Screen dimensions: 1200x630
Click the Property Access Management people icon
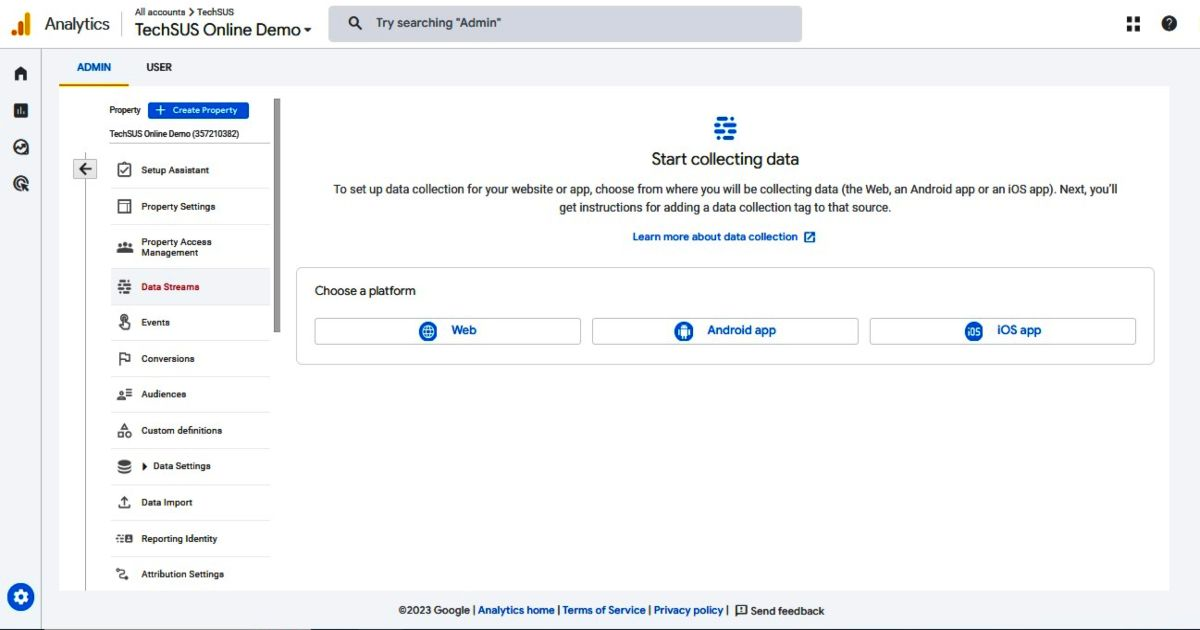point(124,247)
